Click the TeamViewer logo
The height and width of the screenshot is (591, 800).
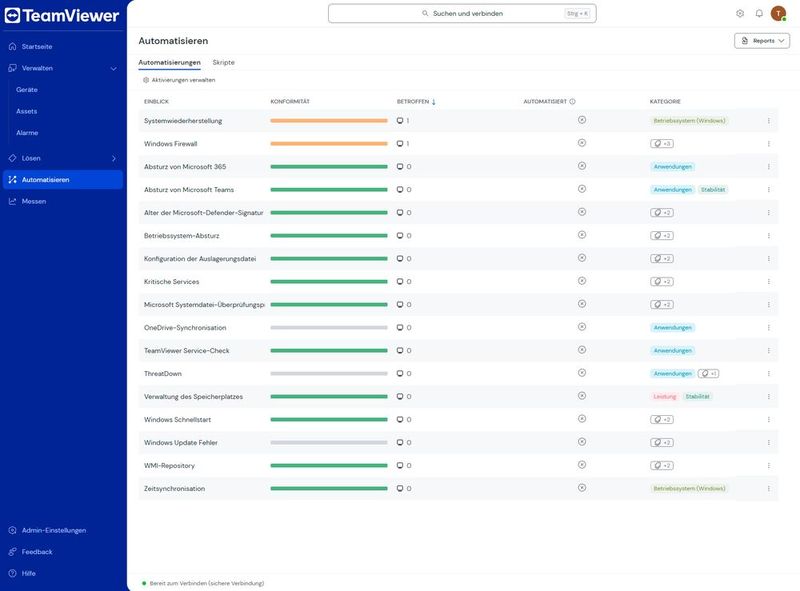point(62,16)
